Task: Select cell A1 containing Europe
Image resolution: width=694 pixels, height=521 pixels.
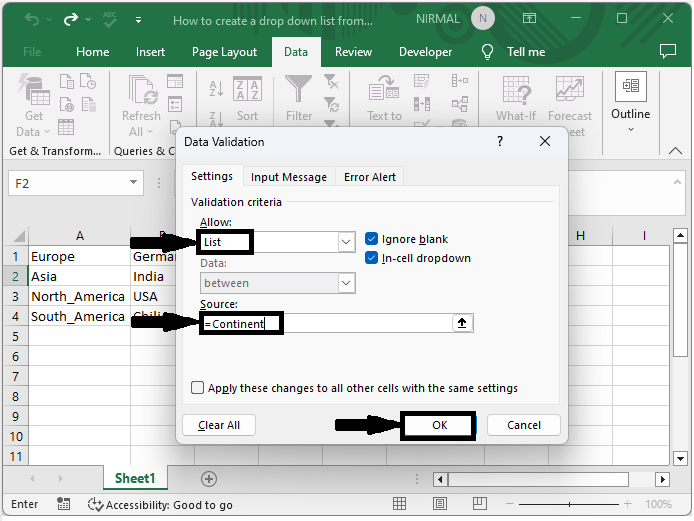Action: click(x=80, y=256)
